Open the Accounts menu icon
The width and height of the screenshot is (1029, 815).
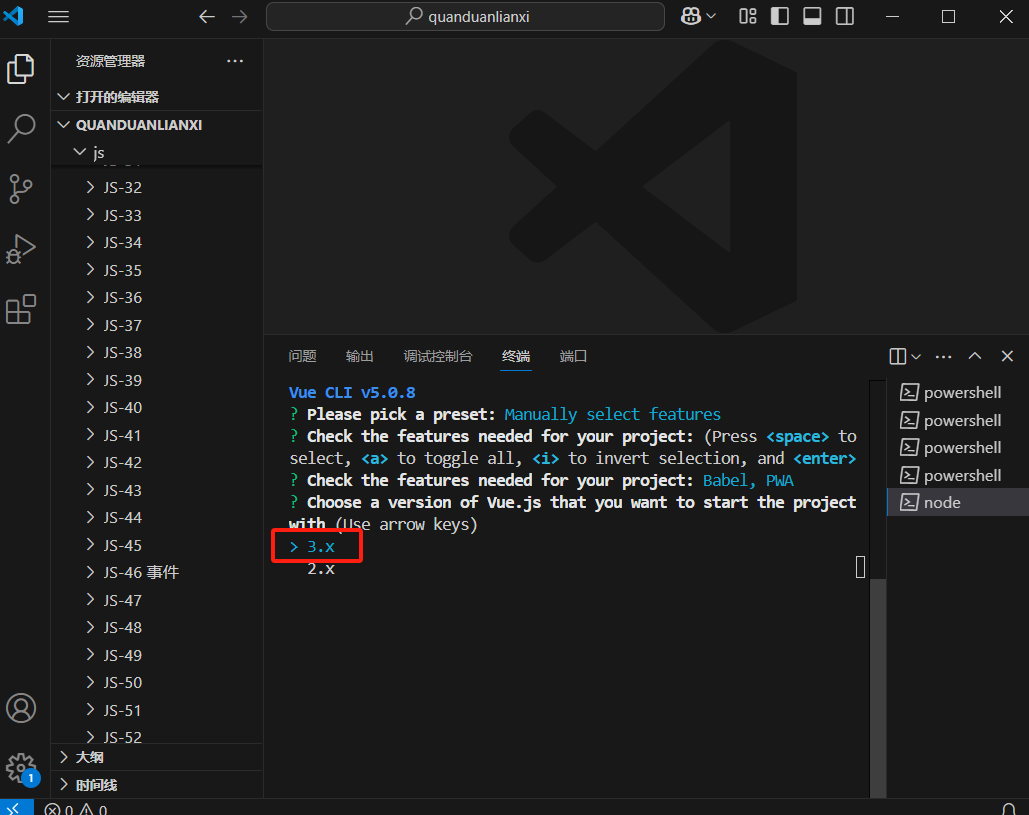click(x=20, y=708)
